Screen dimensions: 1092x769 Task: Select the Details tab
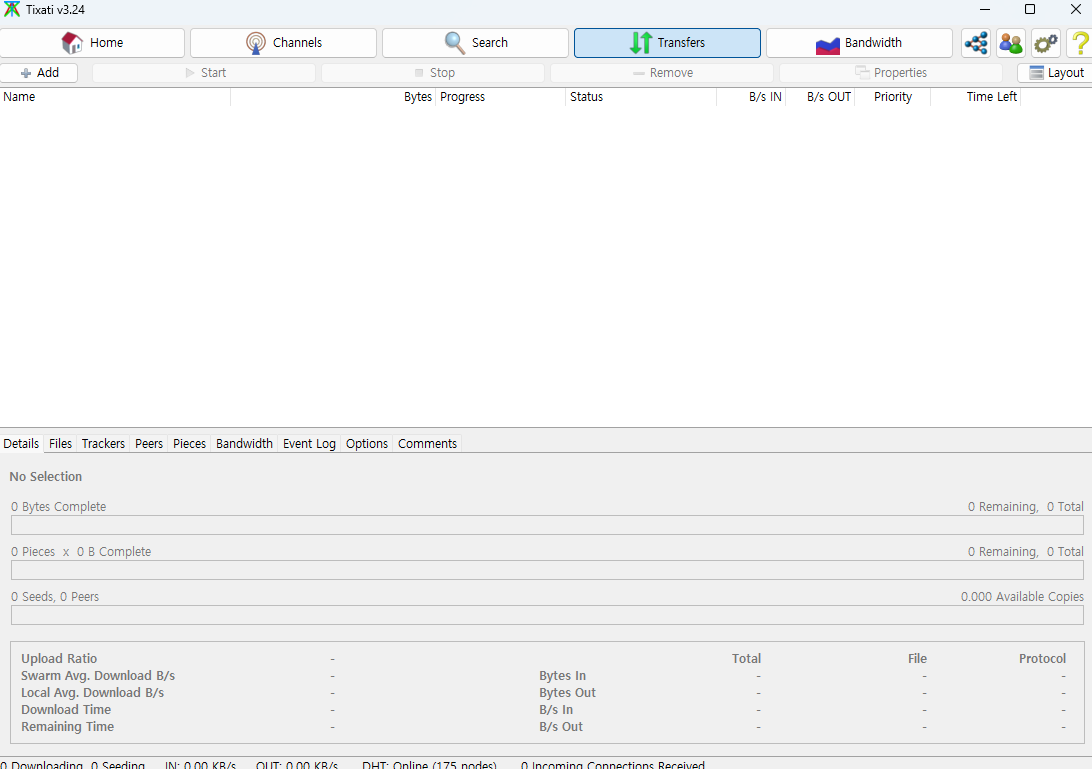click(21, 444)
